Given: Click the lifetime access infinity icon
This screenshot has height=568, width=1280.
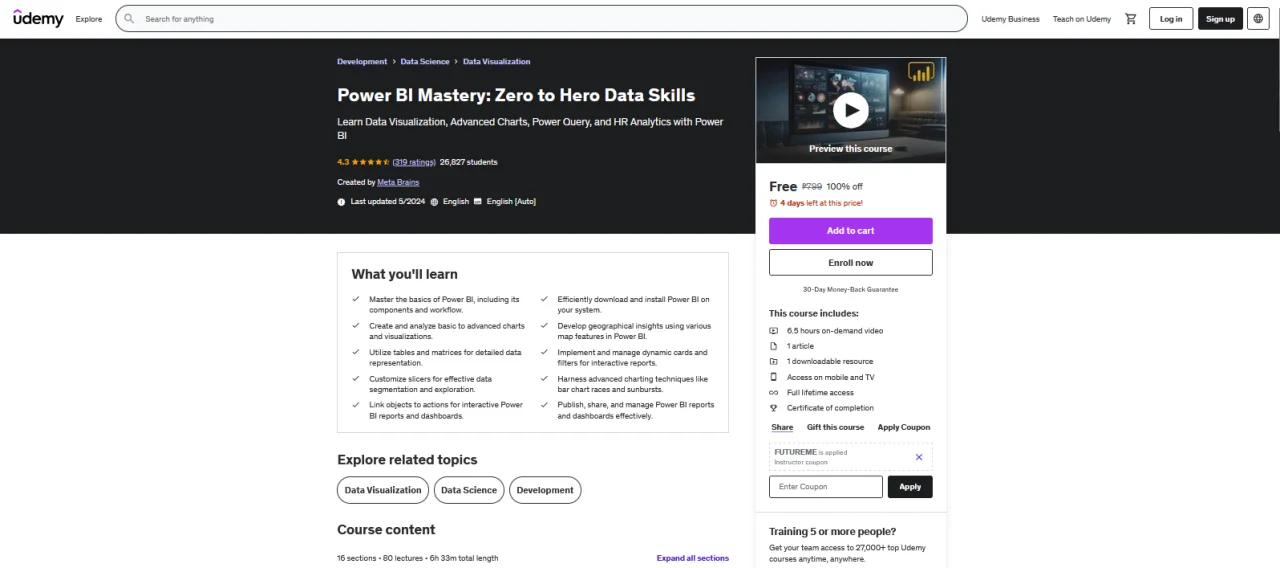Looking at the screenshot, I should tap(773, 392).
